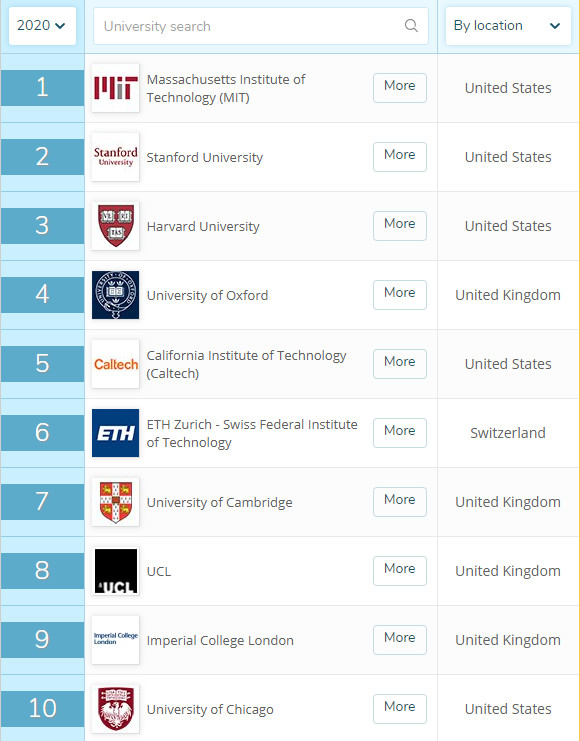This screenshot has height=741, width=580.
Task: Open the Harvard University link
Action: click(x=203, y=226)
